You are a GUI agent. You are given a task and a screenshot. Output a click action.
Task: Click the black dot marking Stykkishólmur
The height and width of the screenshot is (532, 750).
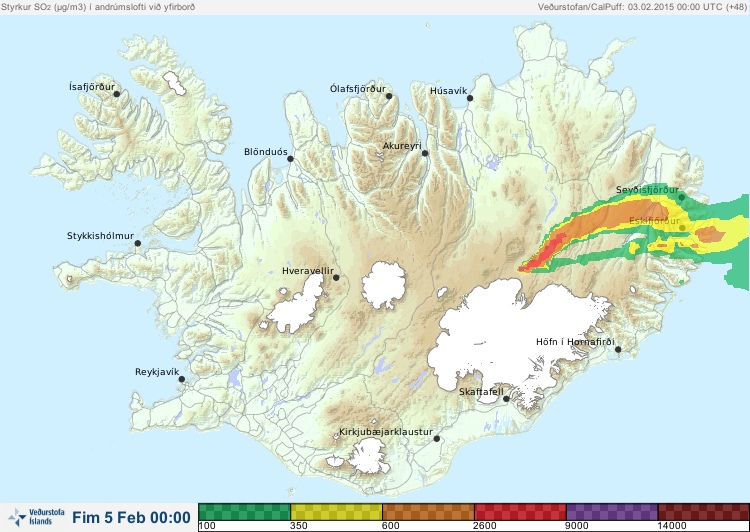pyautogui.click(x=138, y=243)
